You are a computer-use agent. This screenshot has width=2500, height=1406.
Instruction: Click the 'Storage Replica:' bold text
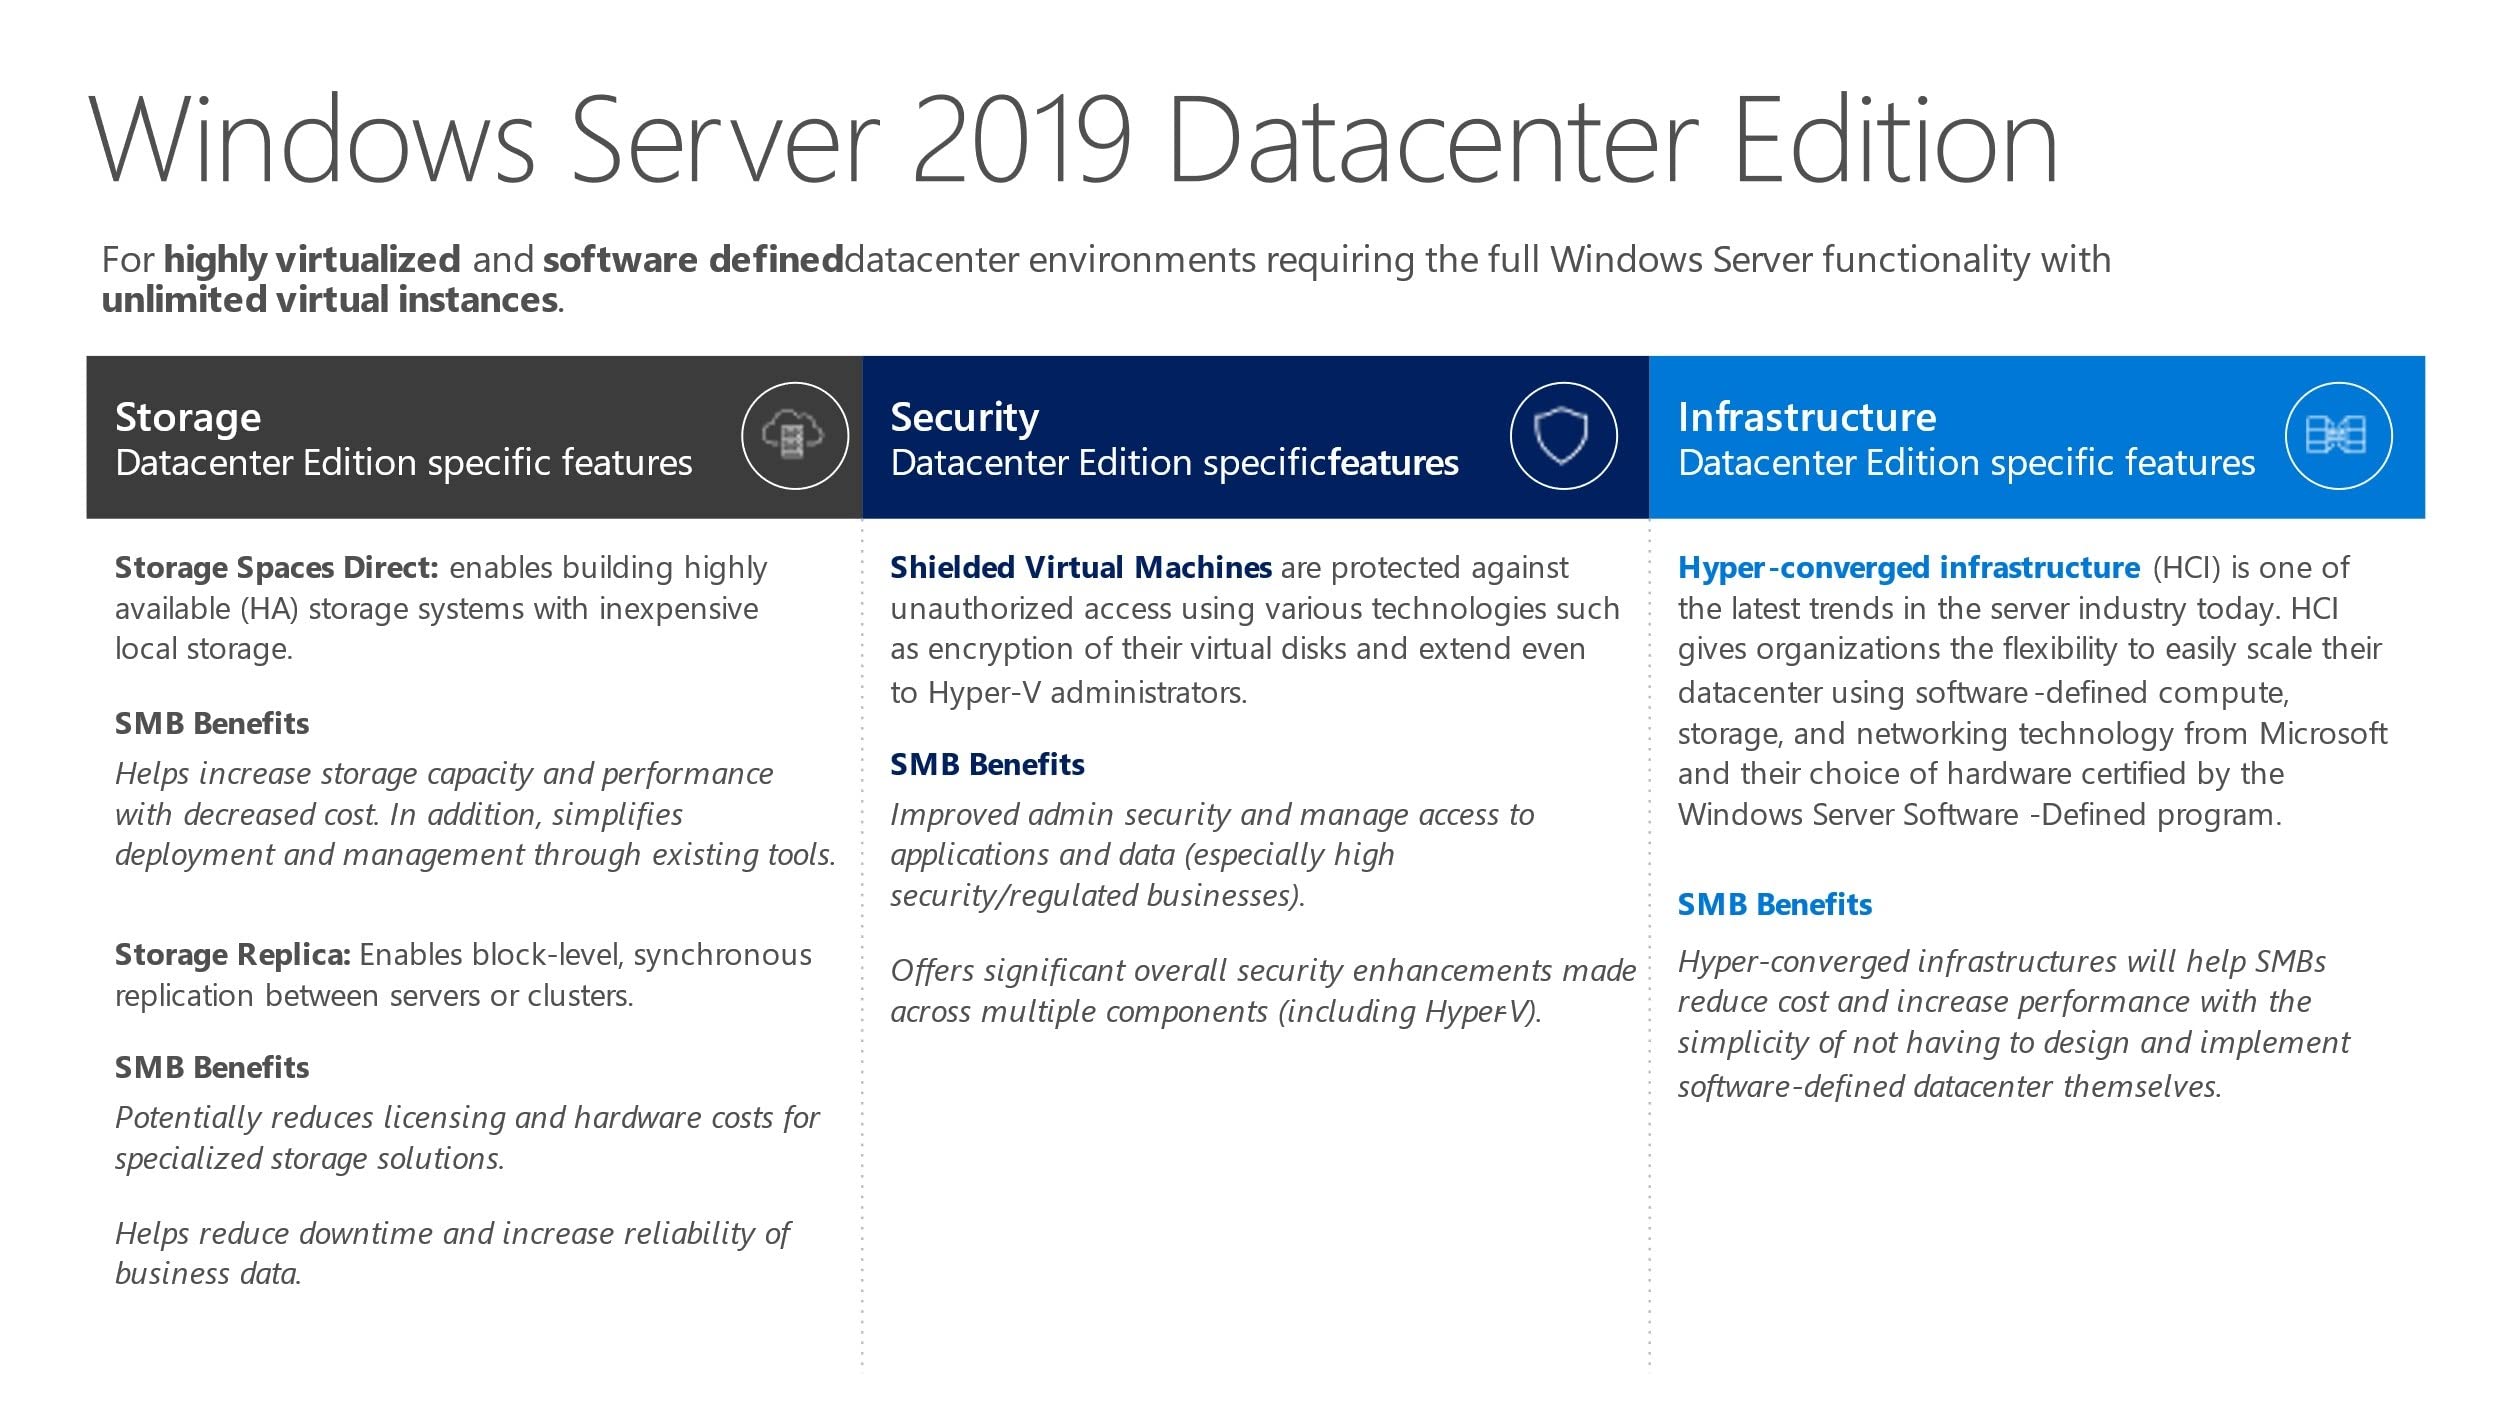pos(232,955)
